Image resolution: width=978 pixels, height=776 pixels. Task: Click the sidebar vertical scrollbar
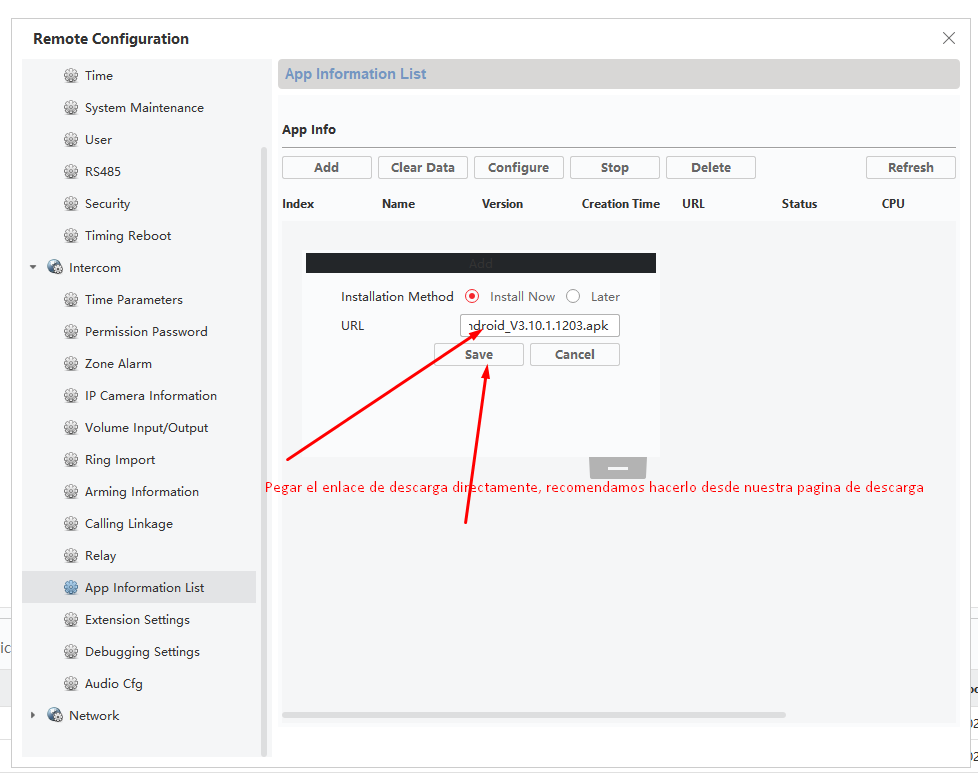[264, 452]
